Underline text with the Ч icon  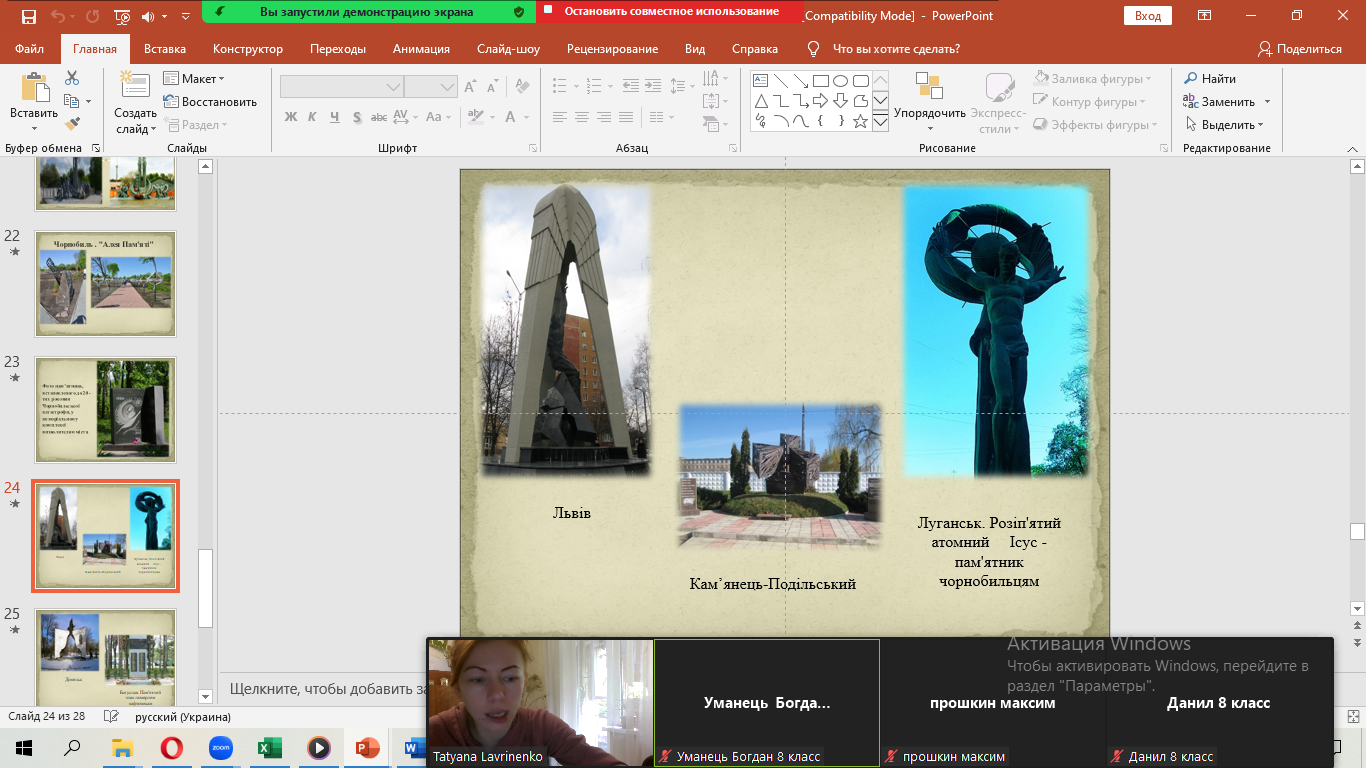[335, 117]
